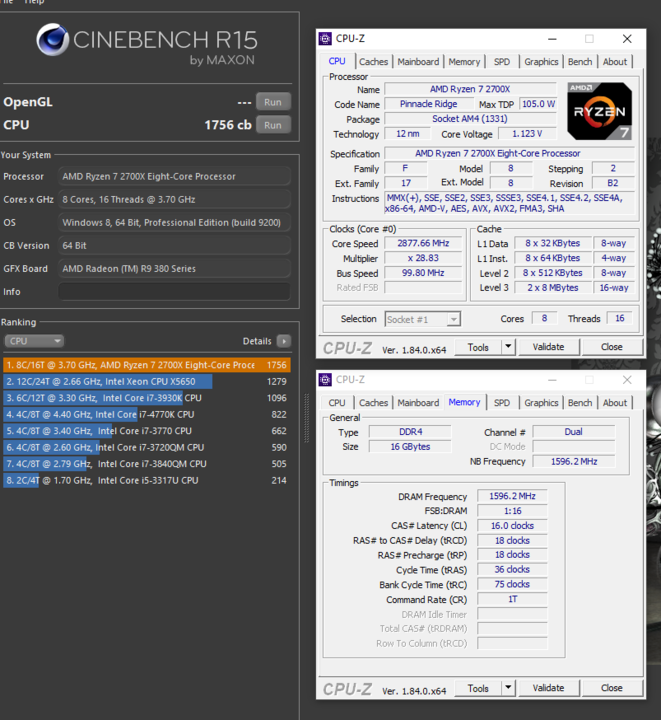
Task: Open About tab in the top CPU-Z window
Action: (x=615, y=62)
